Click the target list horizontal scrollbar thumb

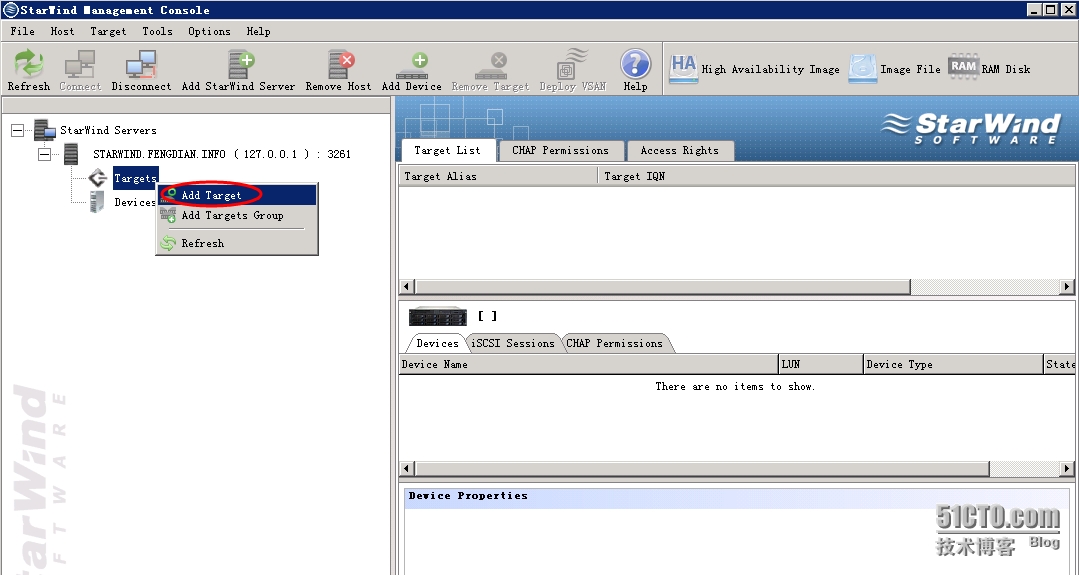[x=663, y=287]
